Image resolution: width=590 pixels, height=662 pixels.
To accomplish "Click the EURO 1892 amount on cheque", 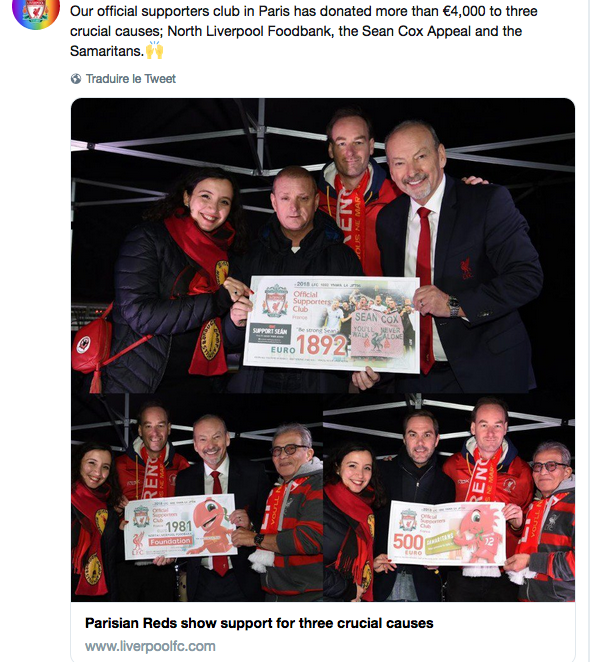I will [x=309, y=346].
